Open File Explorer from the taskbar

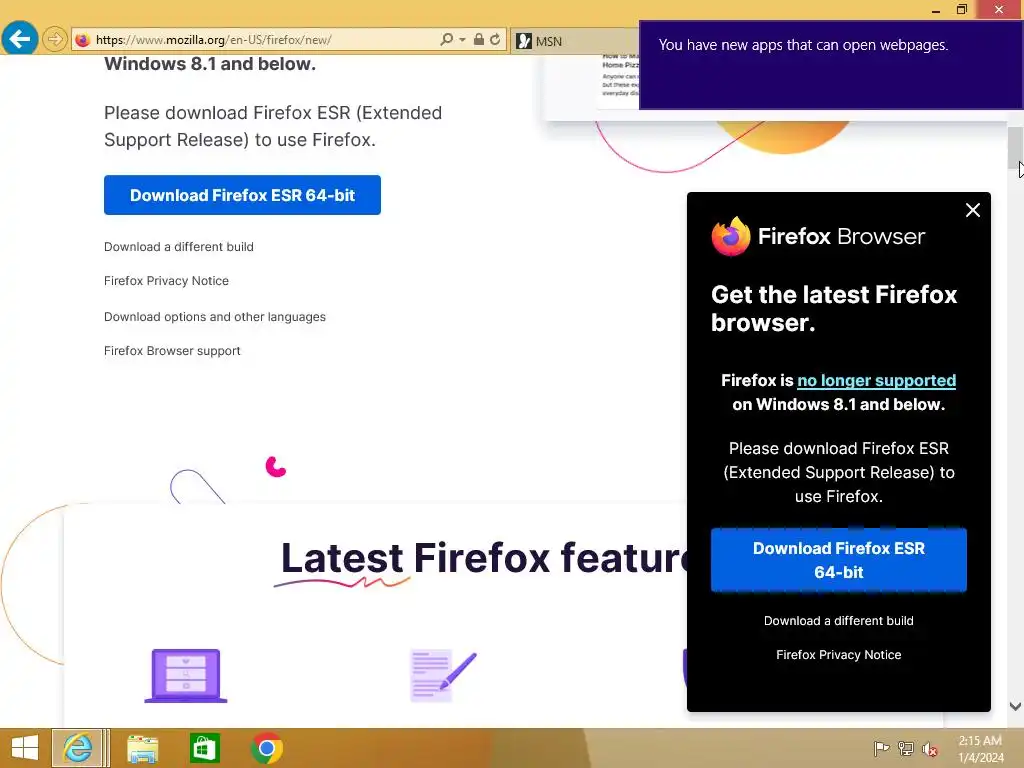pyautogui.click(x=142, y=749)
